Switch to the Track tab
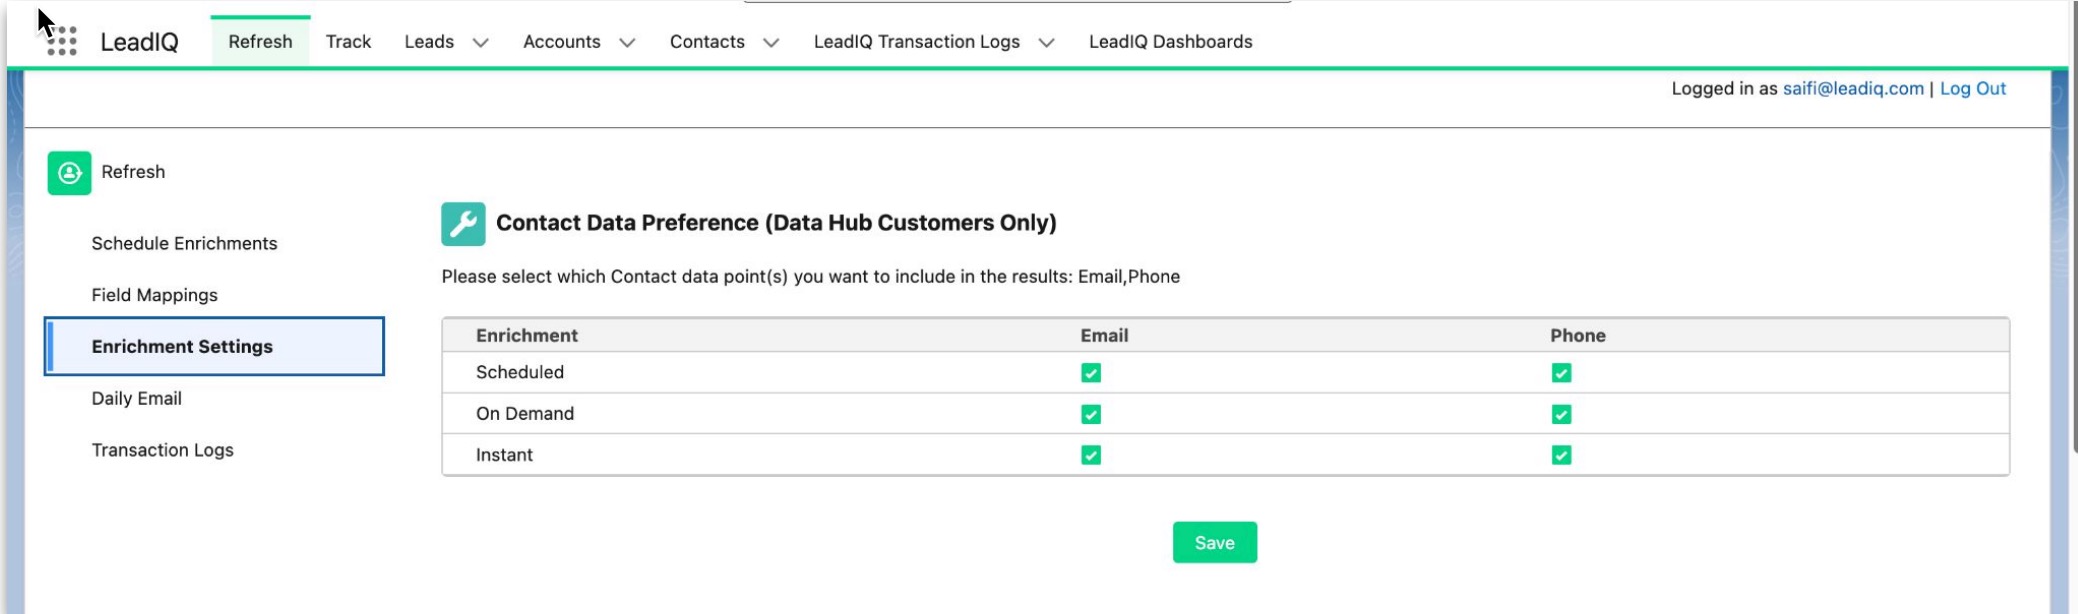 pyautogui.click(x=348, y=42)
